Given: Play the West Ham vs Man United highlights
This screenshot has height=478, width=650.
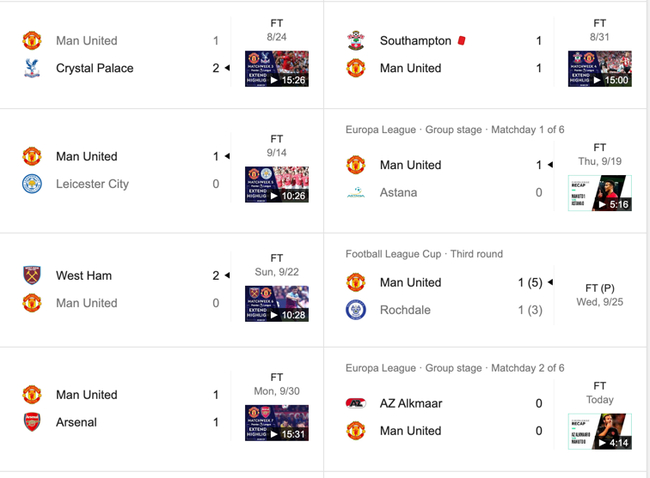Looking at the screenshot, I should pos(277,304).
